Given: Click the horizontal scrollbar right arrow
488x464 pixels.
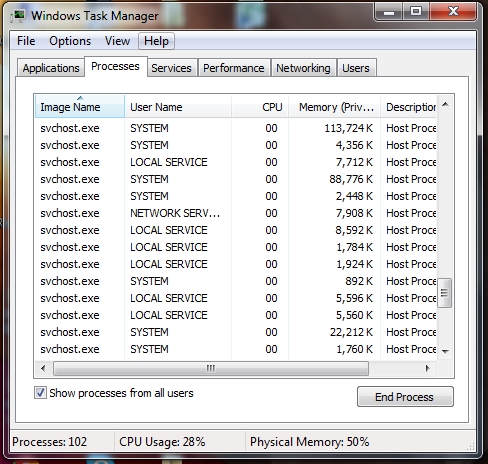Looking at the screenshot, I should (428, 368).
